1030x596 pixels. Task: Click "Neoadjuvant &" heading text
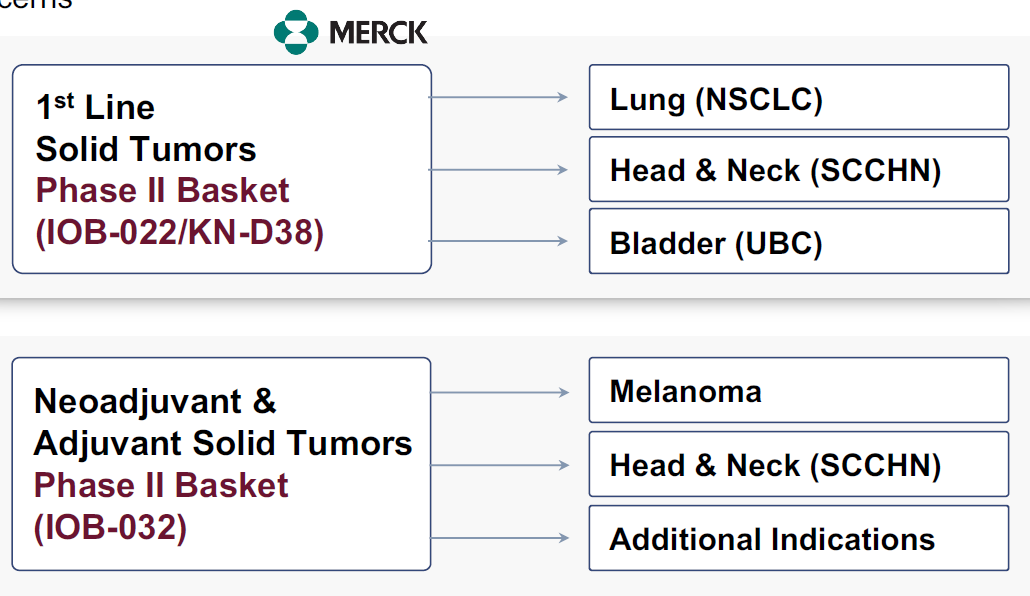click(155, 401)
